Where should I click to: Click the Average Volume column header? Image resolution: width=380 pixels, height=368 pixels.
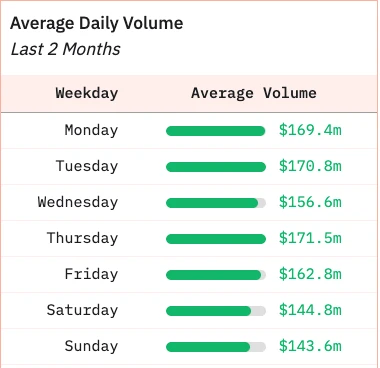[x=254, y=93]
